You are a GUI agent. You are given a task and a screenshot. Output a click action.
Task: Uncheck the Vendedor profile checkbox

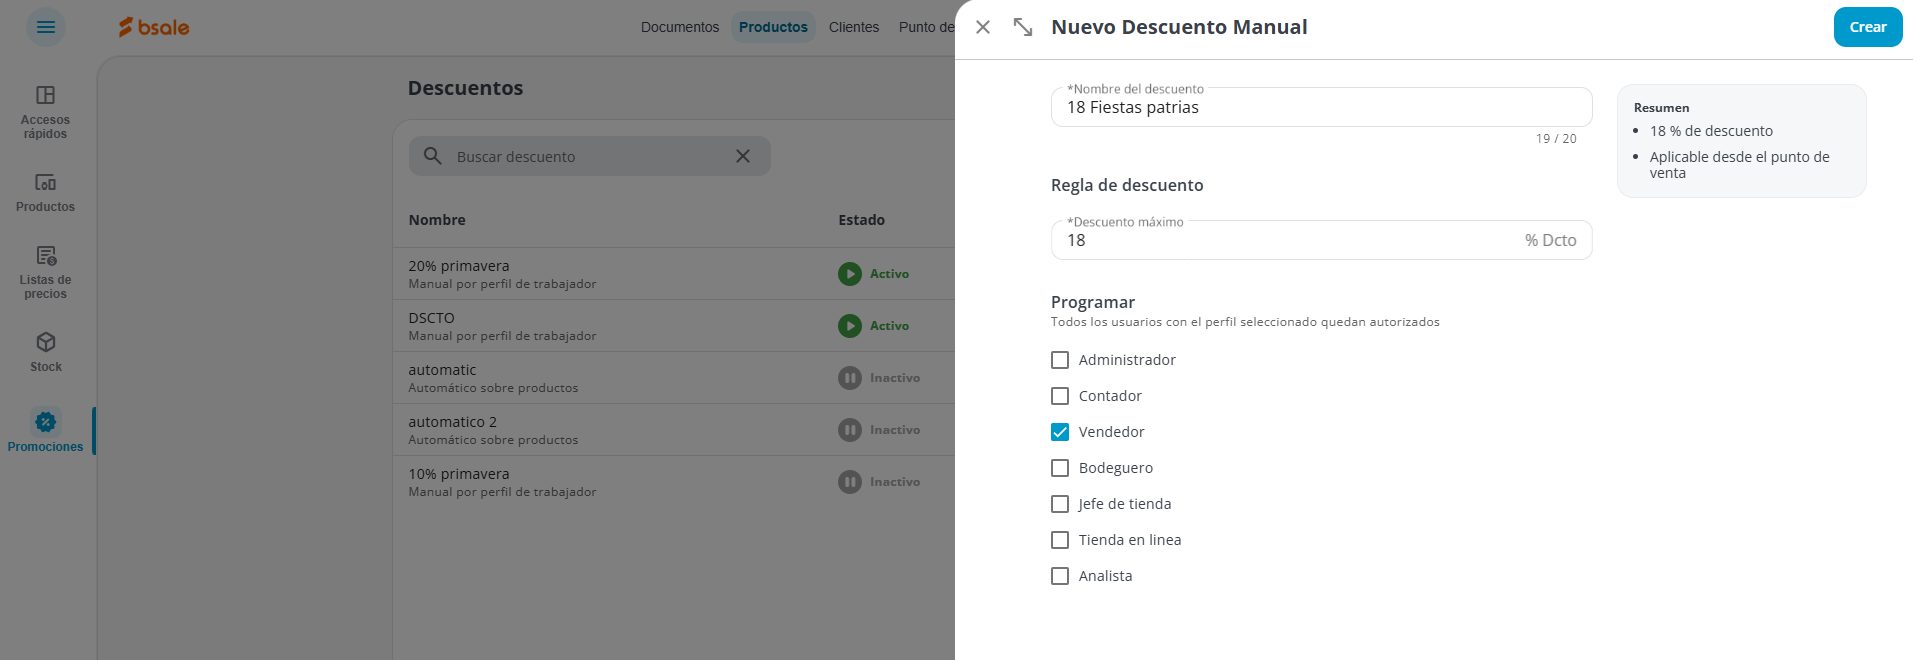1060,432
